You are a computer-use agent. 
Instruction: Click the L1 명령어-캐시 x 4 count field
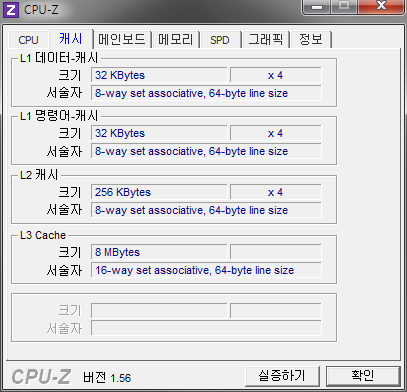point(275,133)
